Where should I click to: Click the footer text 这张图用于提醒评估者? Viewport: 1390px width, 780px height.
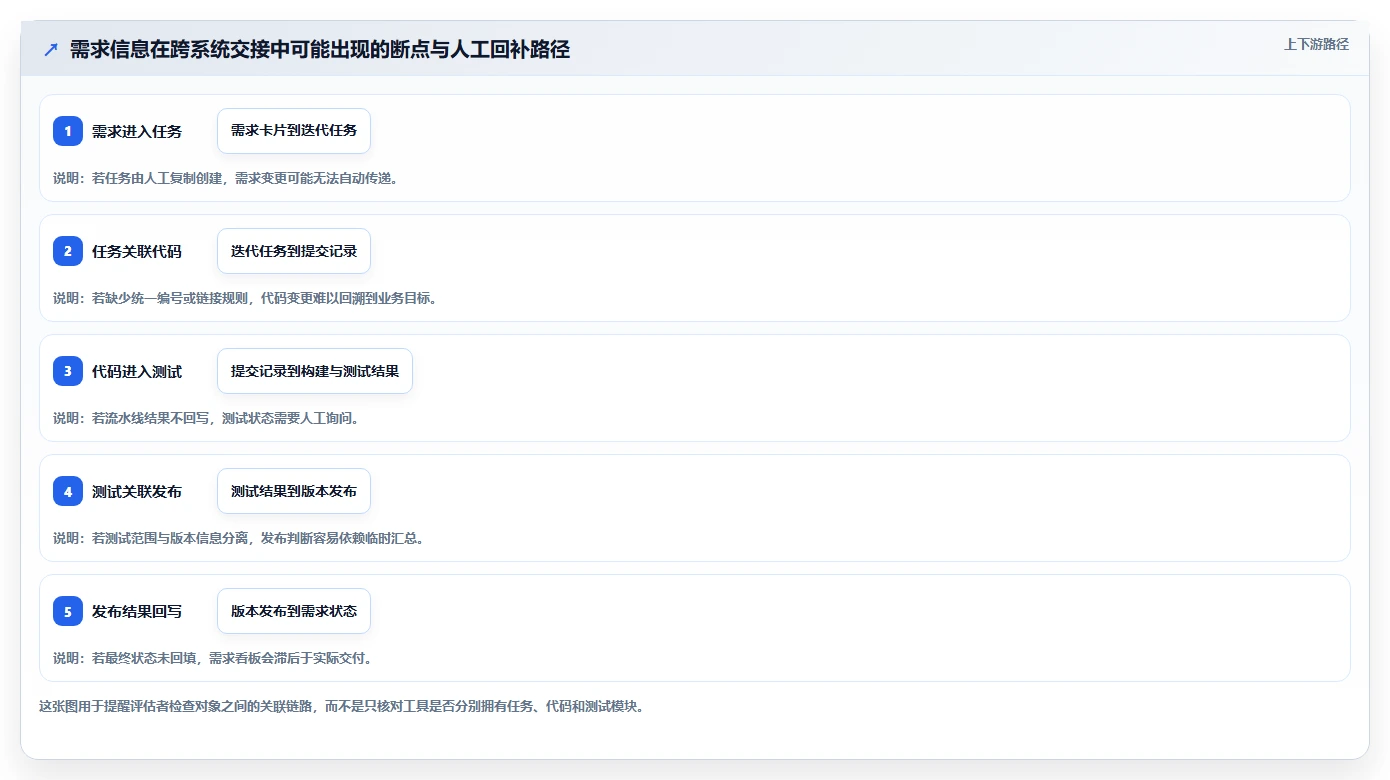(342, 706)
